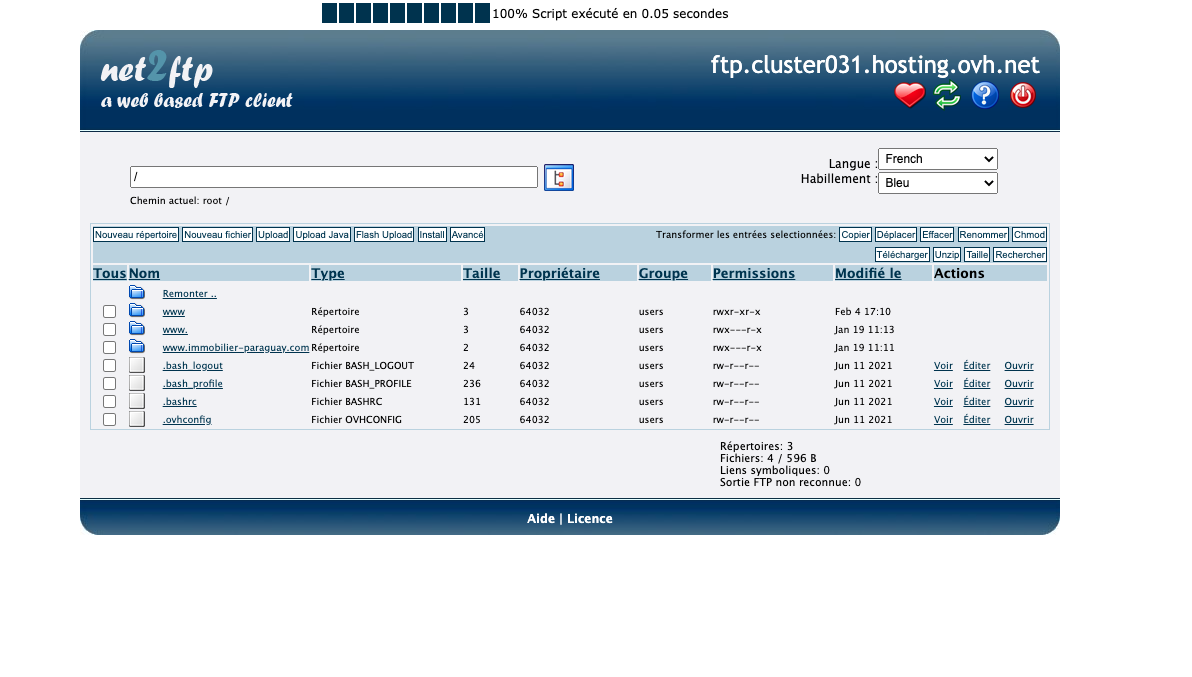Image resolution: width=1192 pixels, height=677 pixels.
Task: Open the directory tree icon beside path field
Action: [559, 178]
